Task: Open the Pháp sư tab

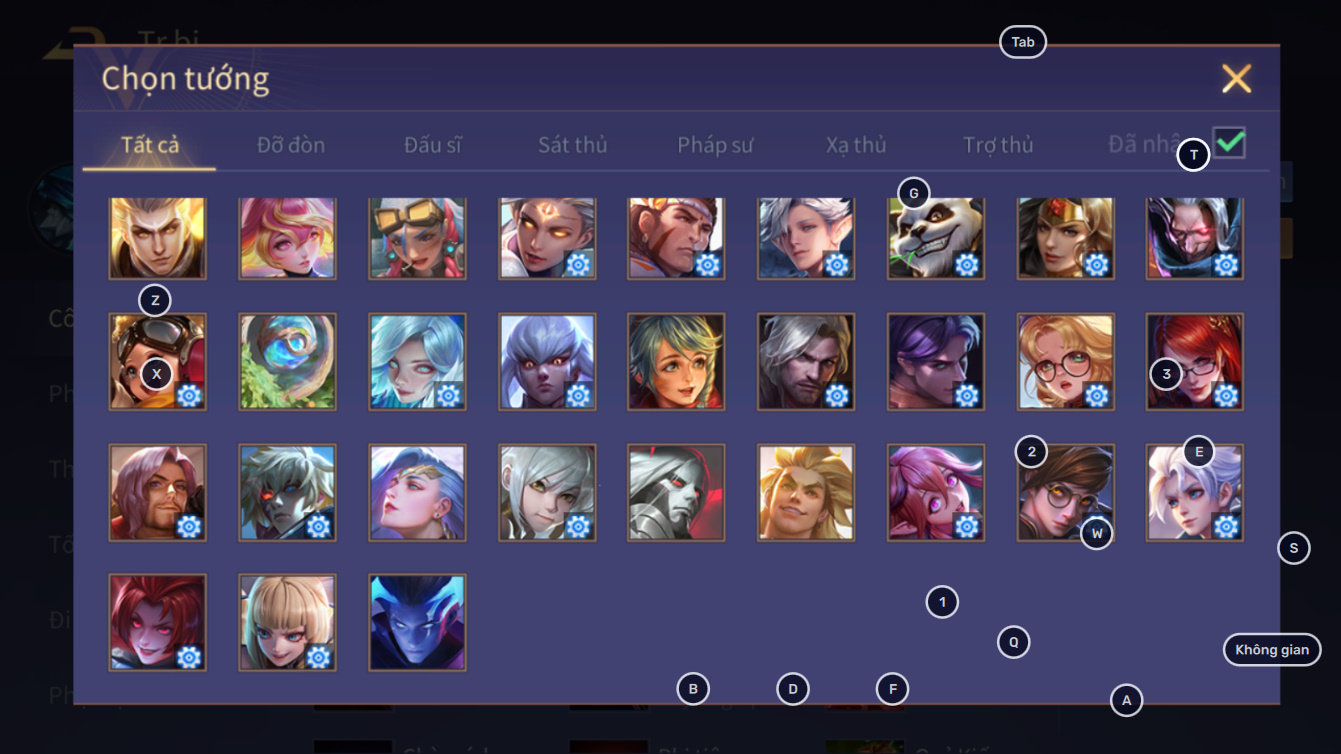Action: coord(715,145)
